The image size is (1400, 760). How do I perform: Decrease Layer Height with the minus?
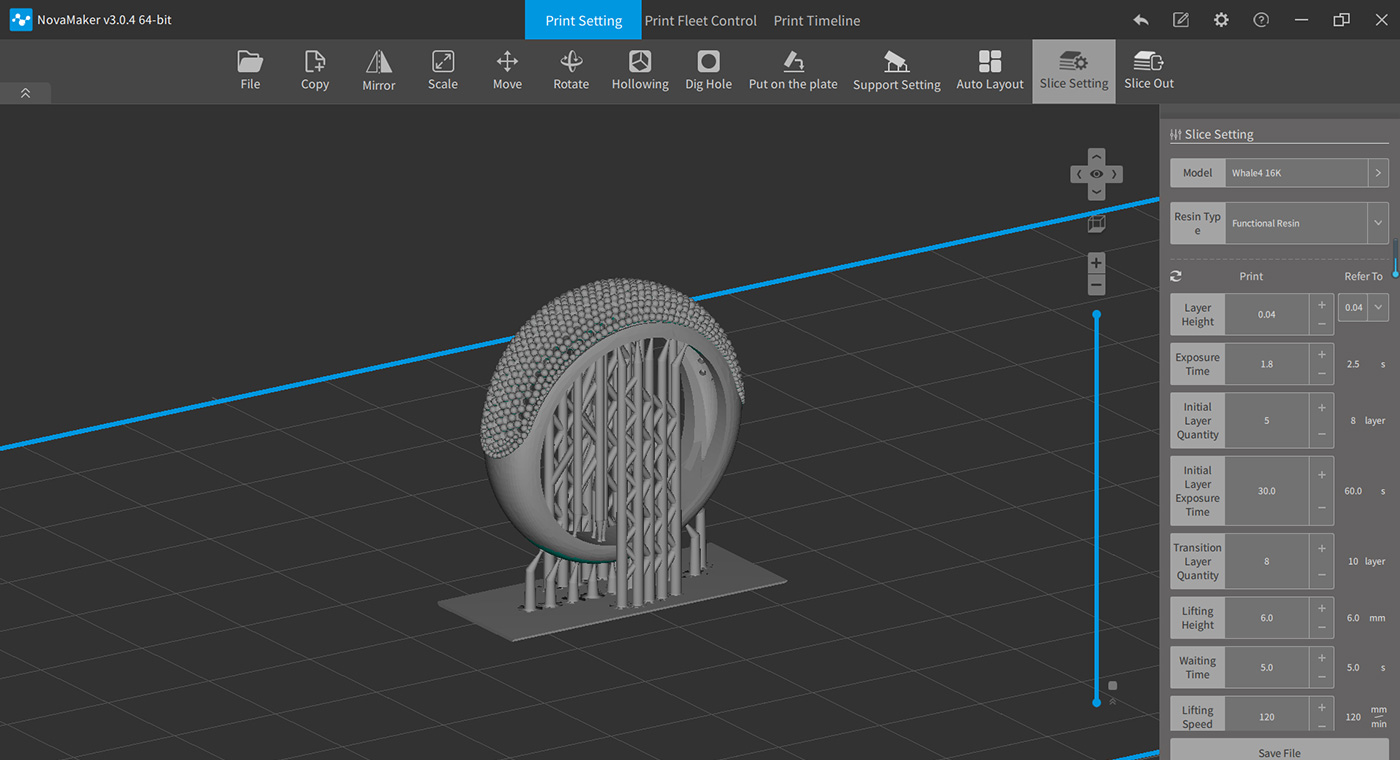click(x=1322, y=324)
